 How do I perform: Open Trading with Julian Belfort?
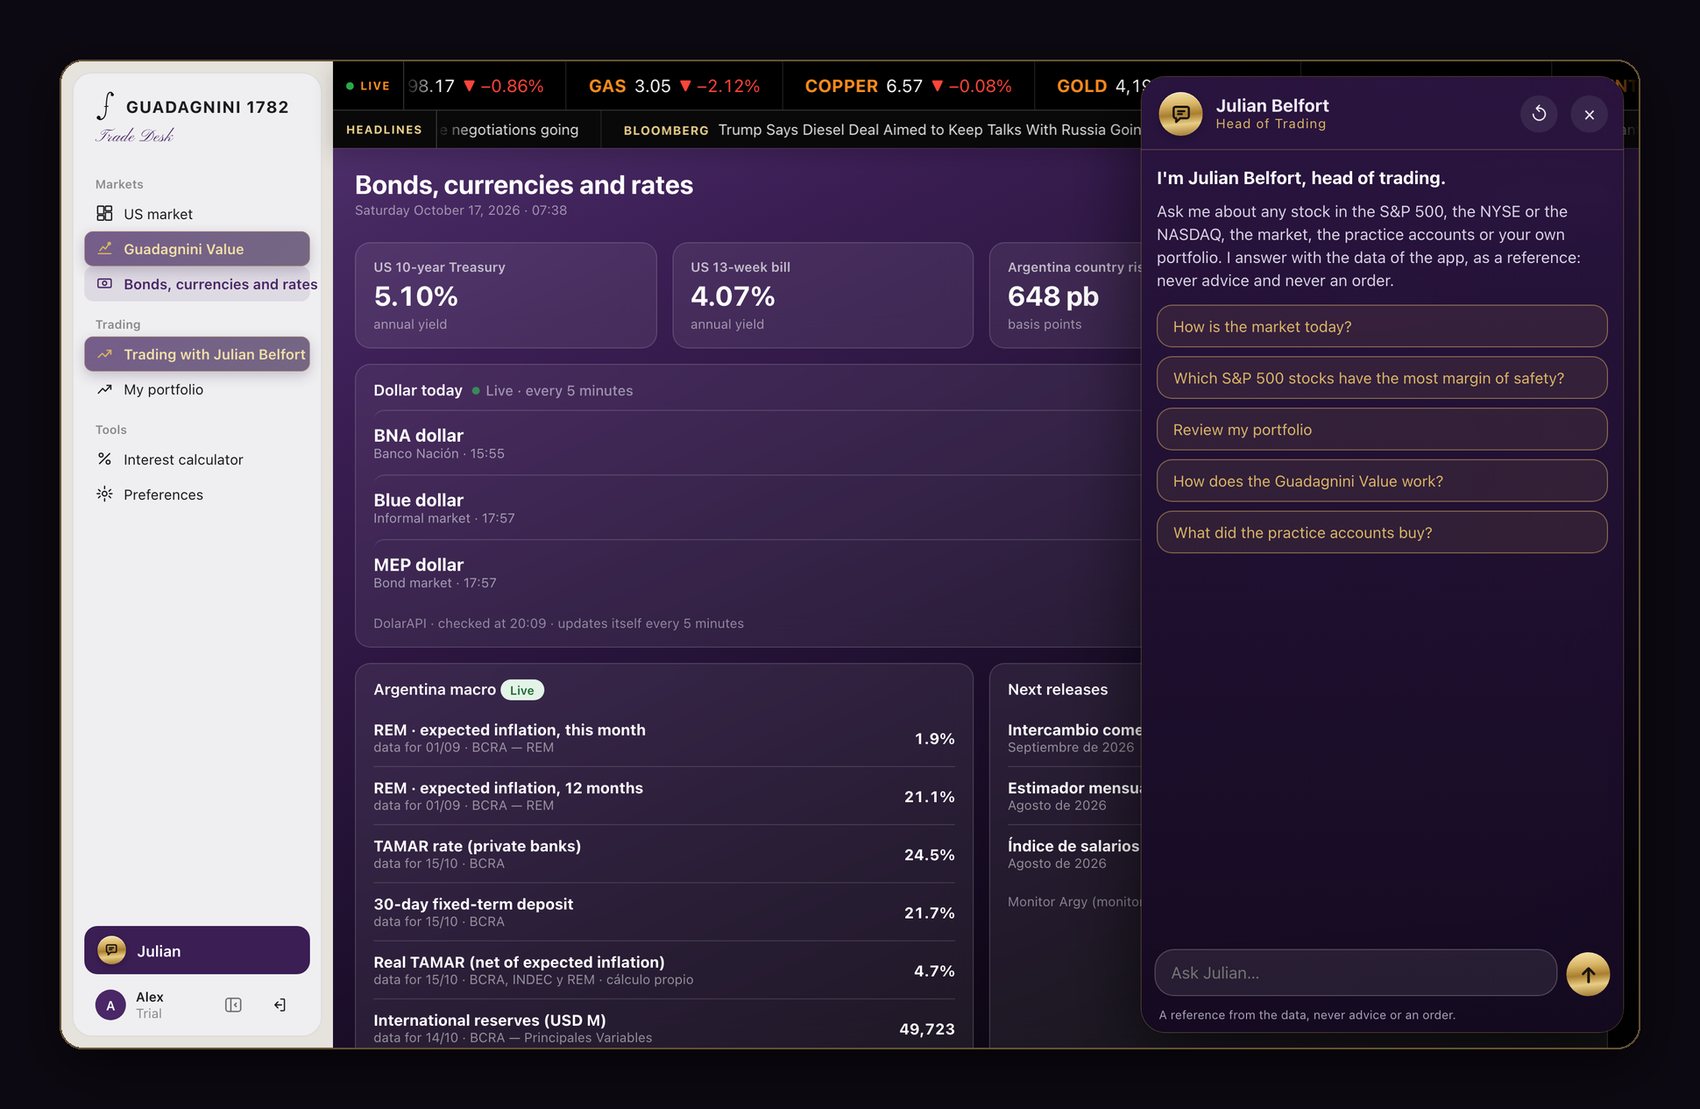coord(197,354)
